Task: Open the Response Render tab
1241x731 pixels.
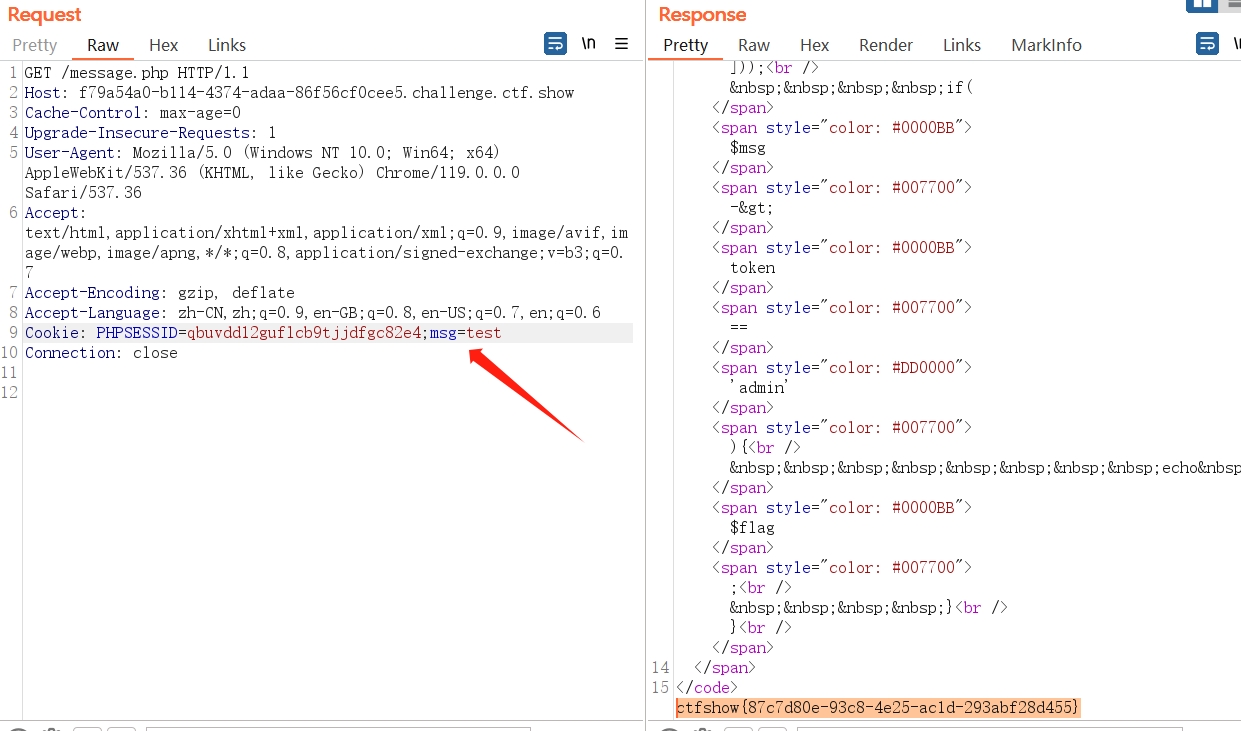Action: (x=886, y=45)
